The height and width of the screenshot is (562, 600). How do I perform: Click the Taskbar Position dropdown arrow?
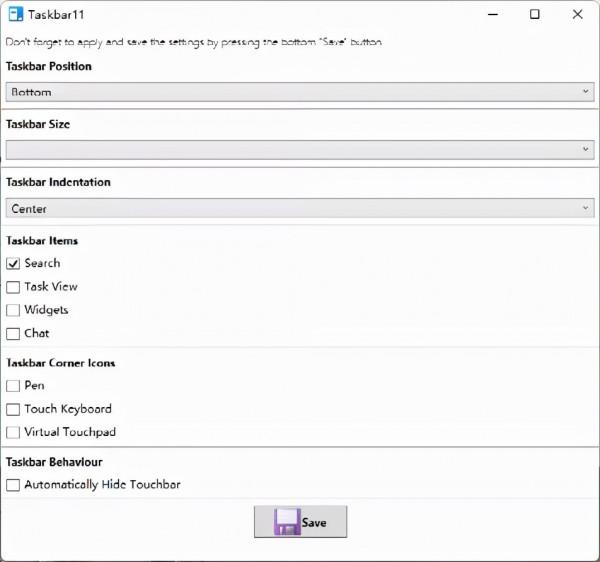(x=586, y=92)
